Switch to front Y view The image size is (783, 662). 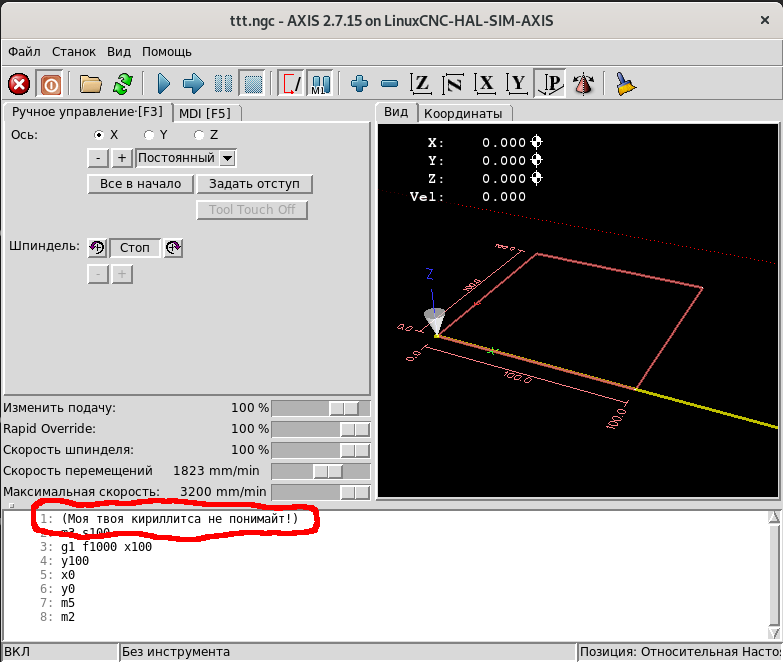(517, 83)
